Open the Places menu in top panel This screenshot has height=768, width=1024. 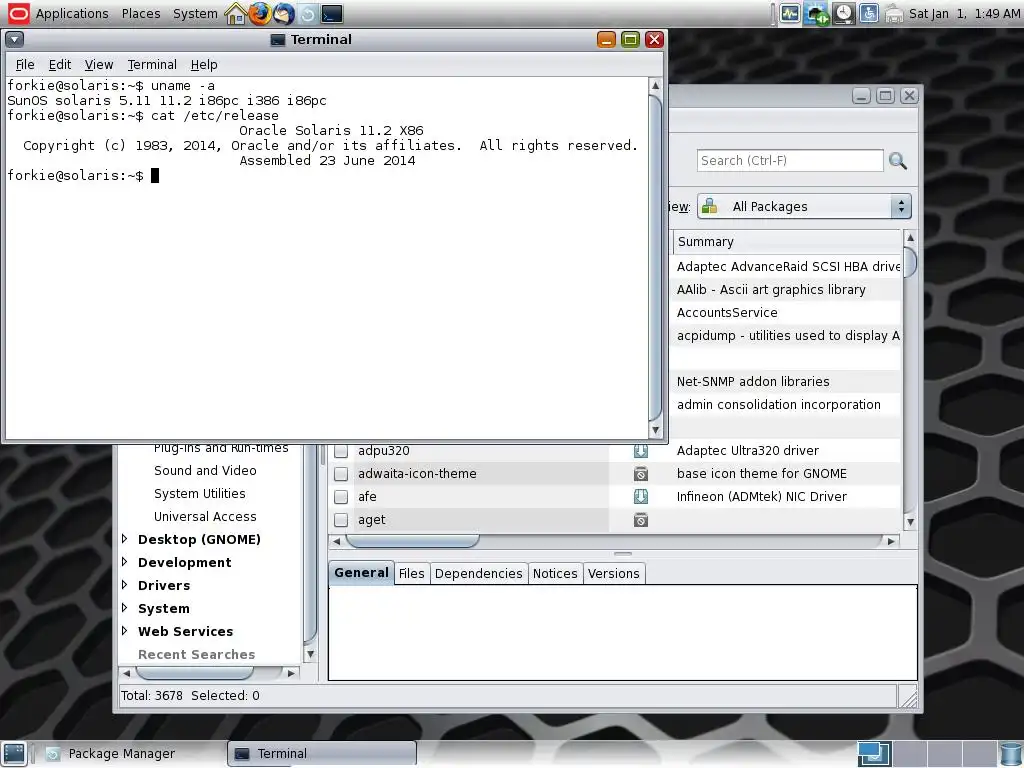click(140, 14)
